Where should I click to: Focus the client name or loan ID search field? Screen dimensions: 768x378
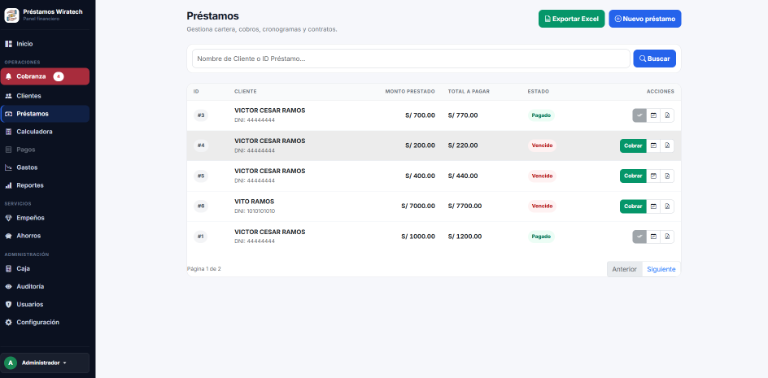coord(411,58)
